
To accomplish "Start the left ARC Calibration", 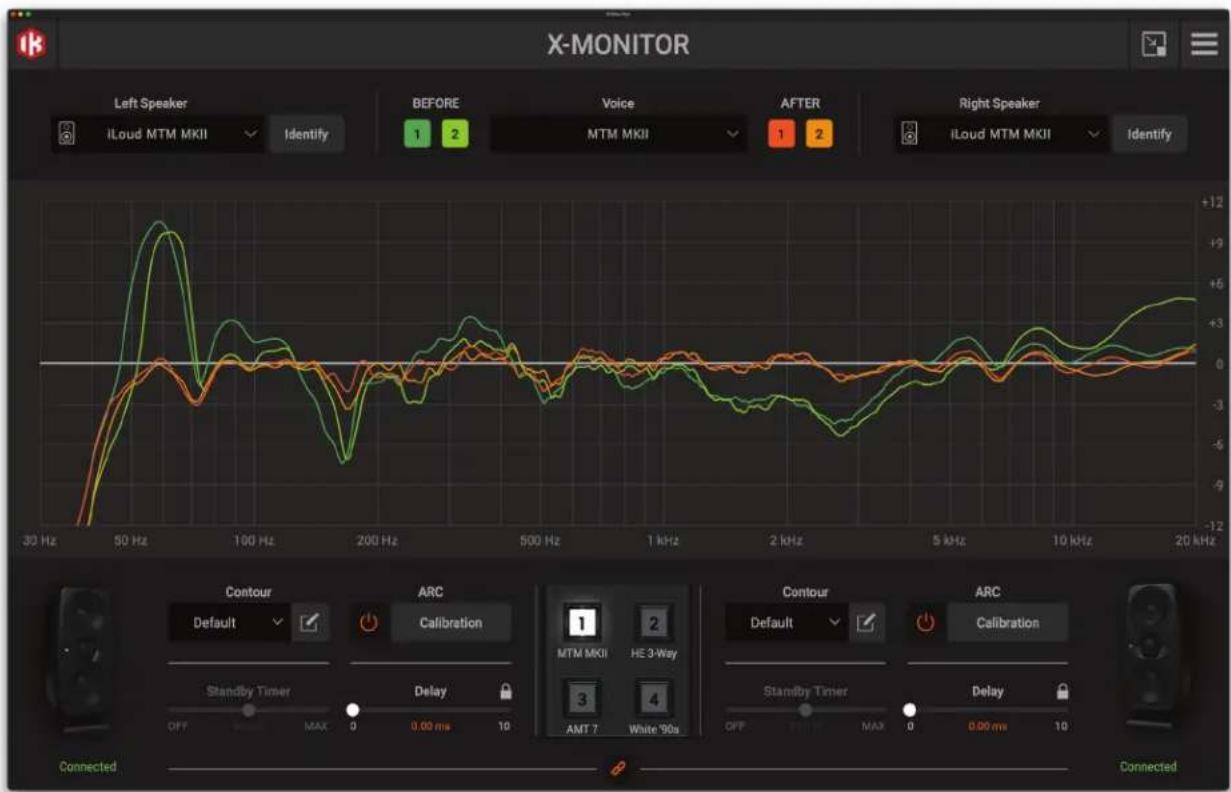I will tap(450, 623).
